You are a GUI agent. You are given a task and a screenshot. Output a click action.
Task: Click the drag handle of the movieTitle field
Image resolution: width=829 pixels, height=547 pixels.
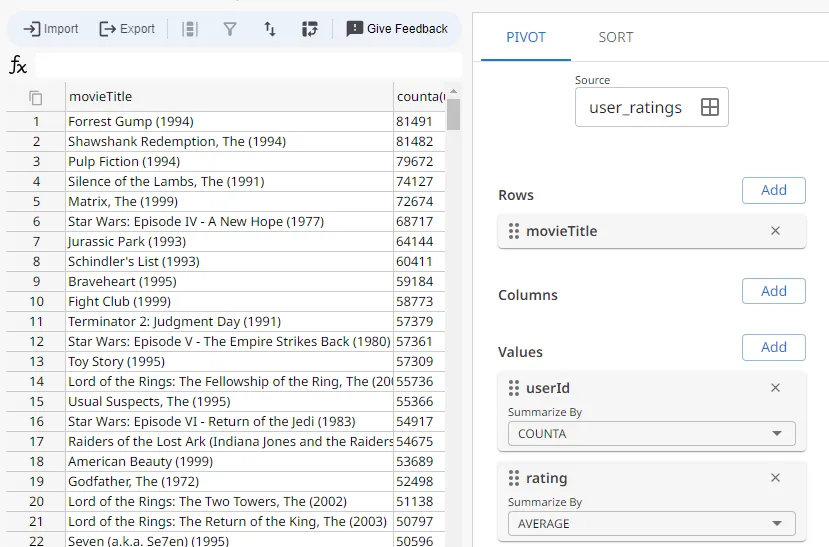click(x=513, y=231)
